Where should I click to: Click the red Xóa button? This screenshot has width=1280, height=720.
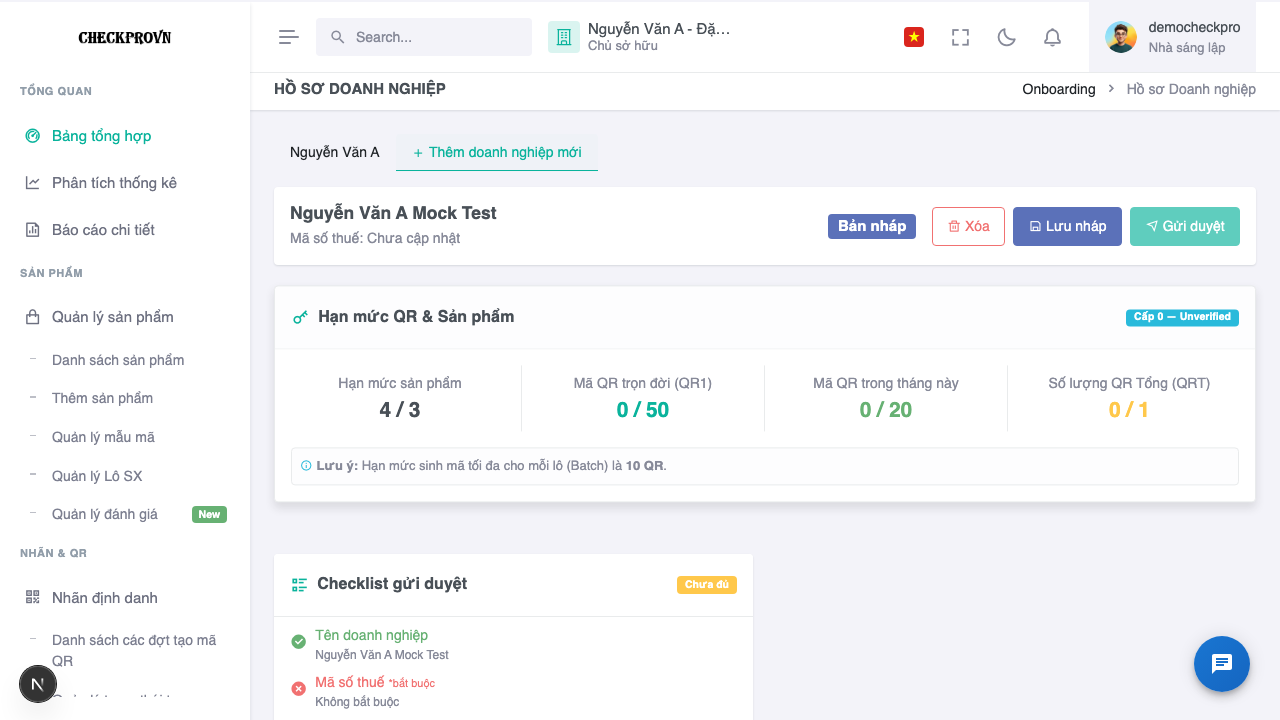(968, 226)
